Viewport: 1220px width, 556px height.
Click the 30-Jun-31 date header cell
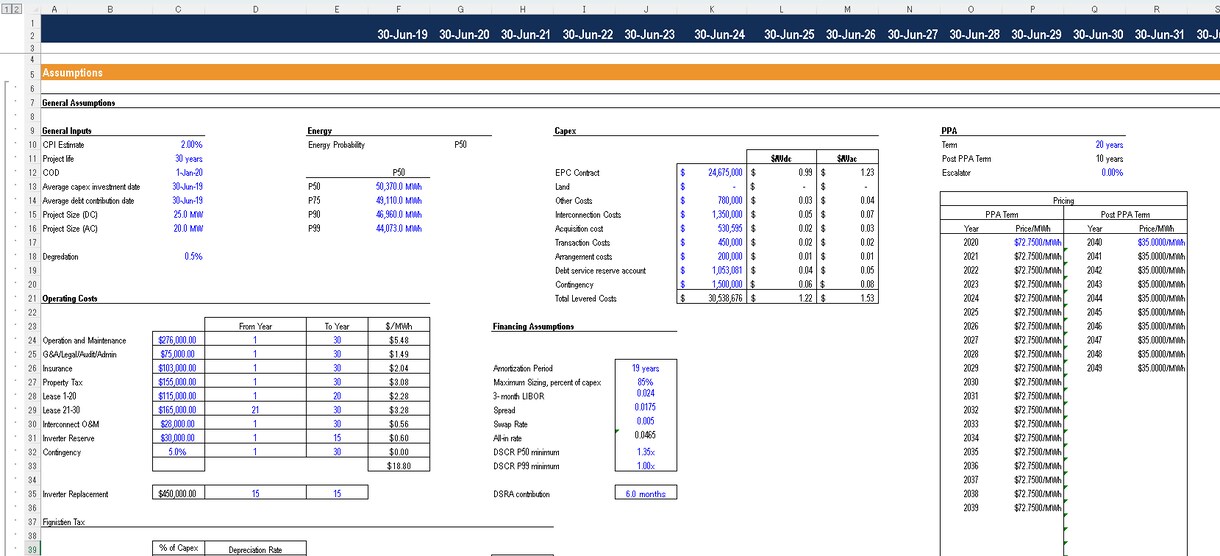coord(1159,34)
